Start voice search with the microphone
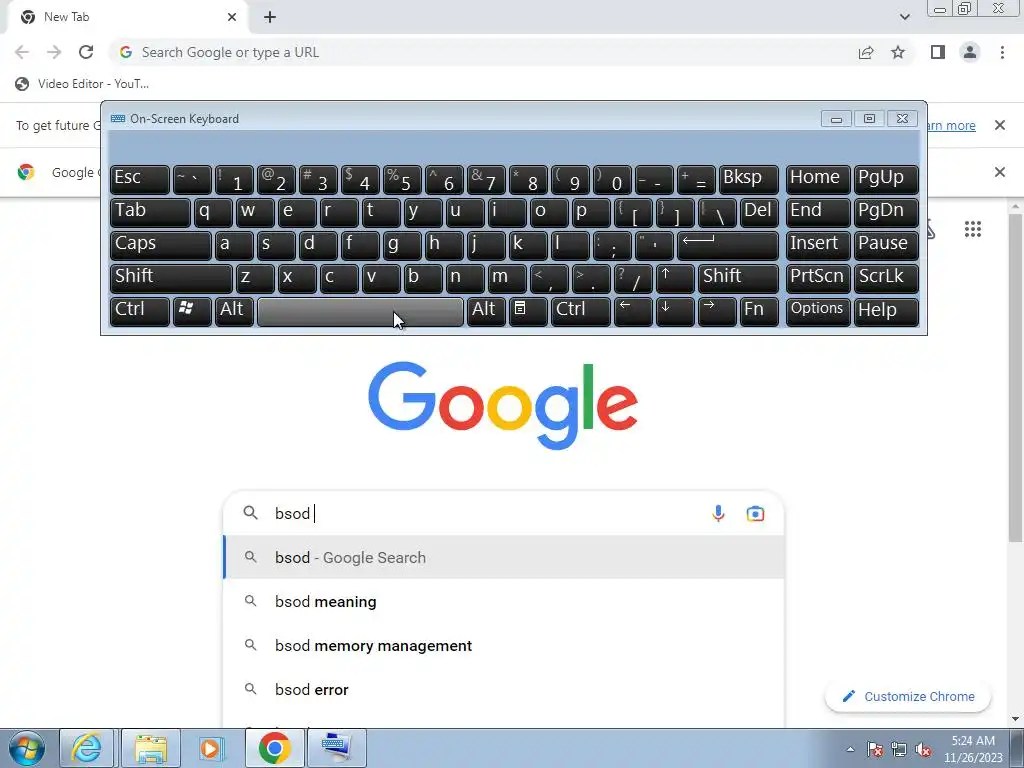Viewport: 1024px width, 768px height. [x=718, y=513]
